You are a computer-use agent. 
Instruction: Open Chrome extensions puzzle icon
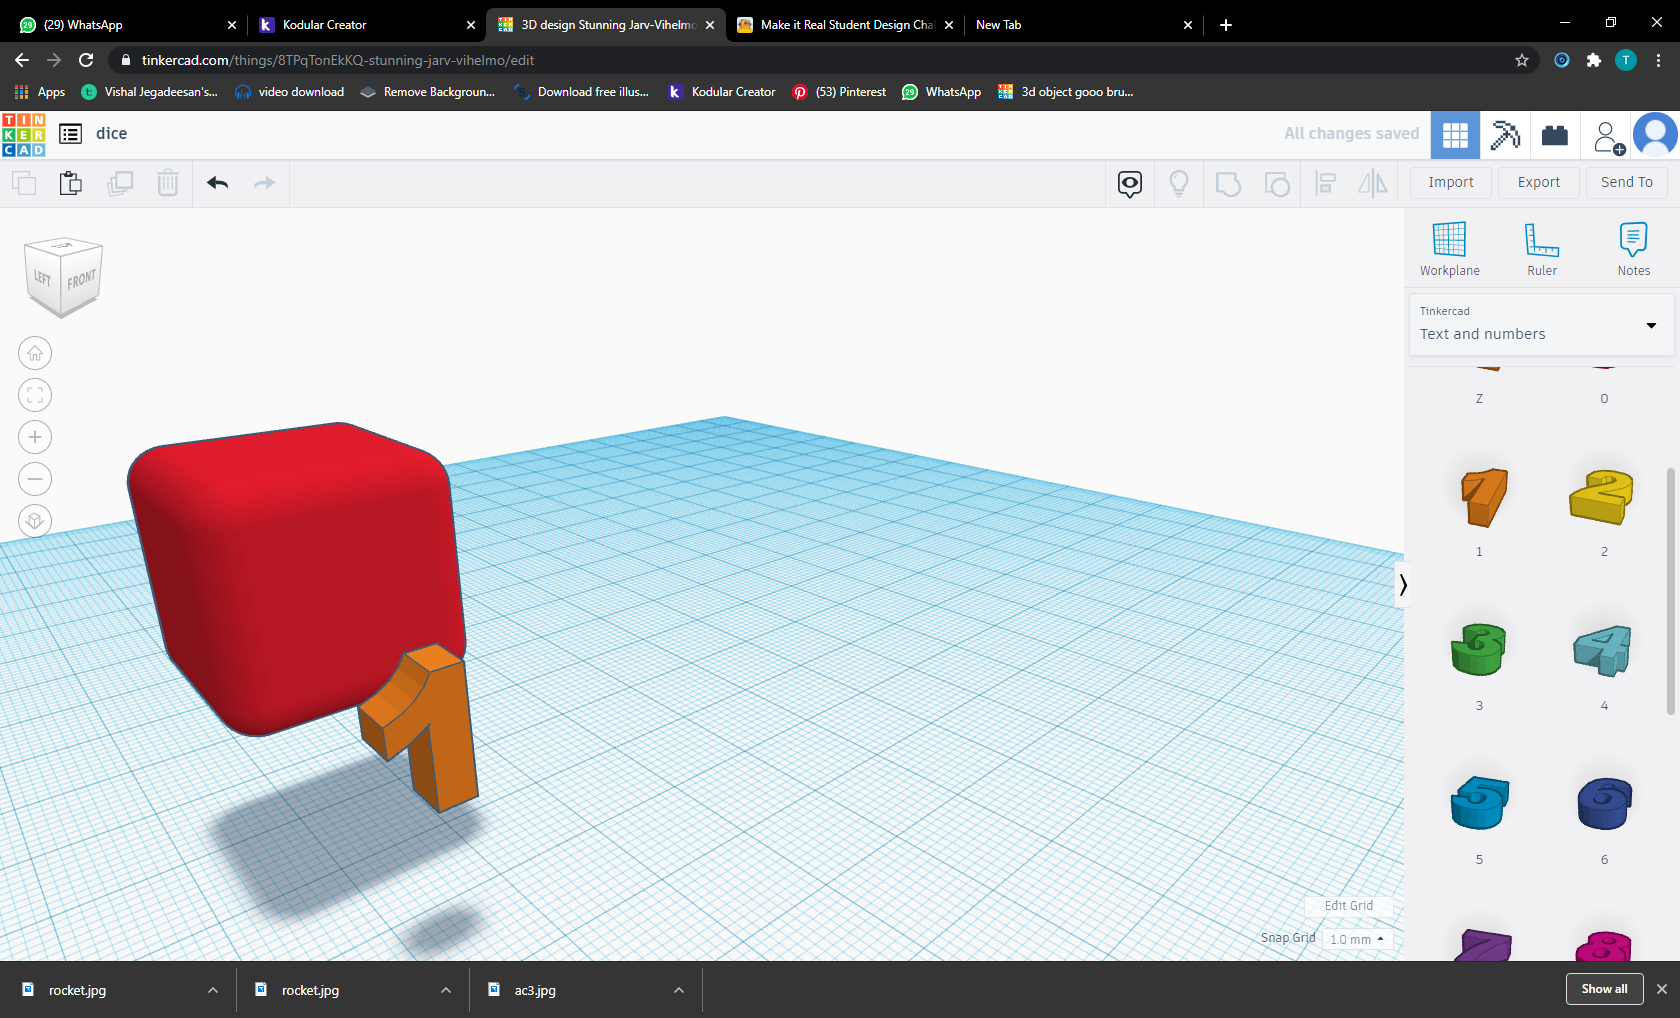tap(1594, 60)
